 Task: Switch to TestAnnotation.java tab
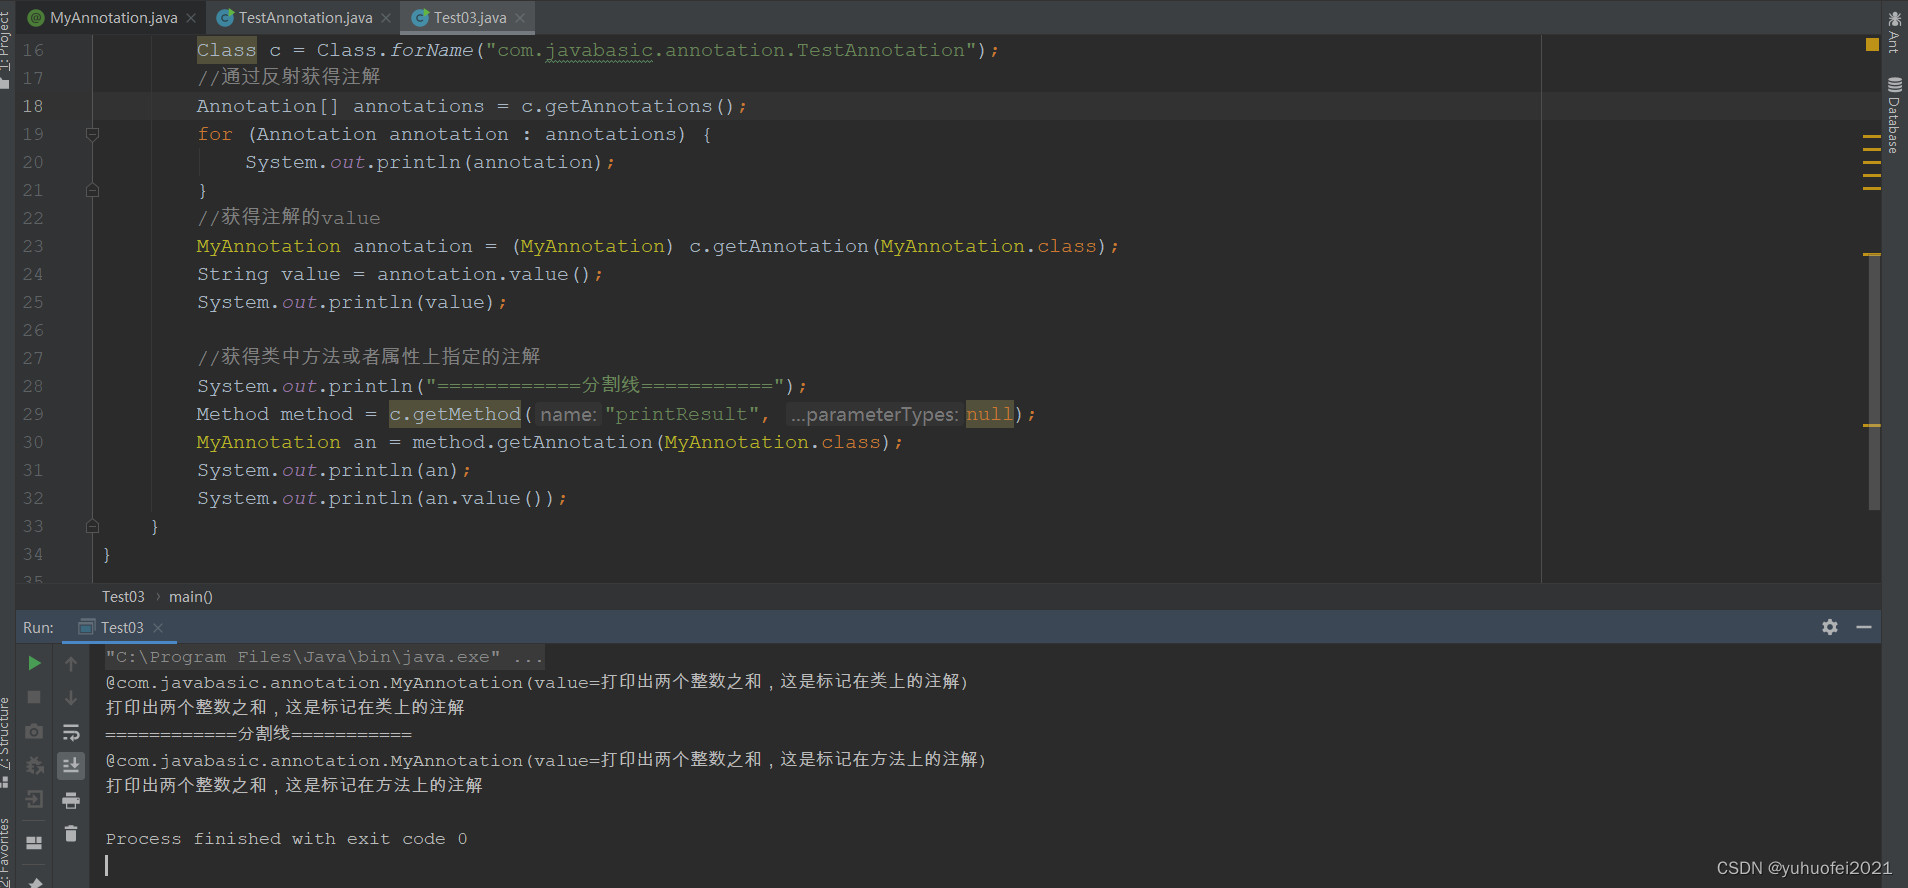coord(305,17)
